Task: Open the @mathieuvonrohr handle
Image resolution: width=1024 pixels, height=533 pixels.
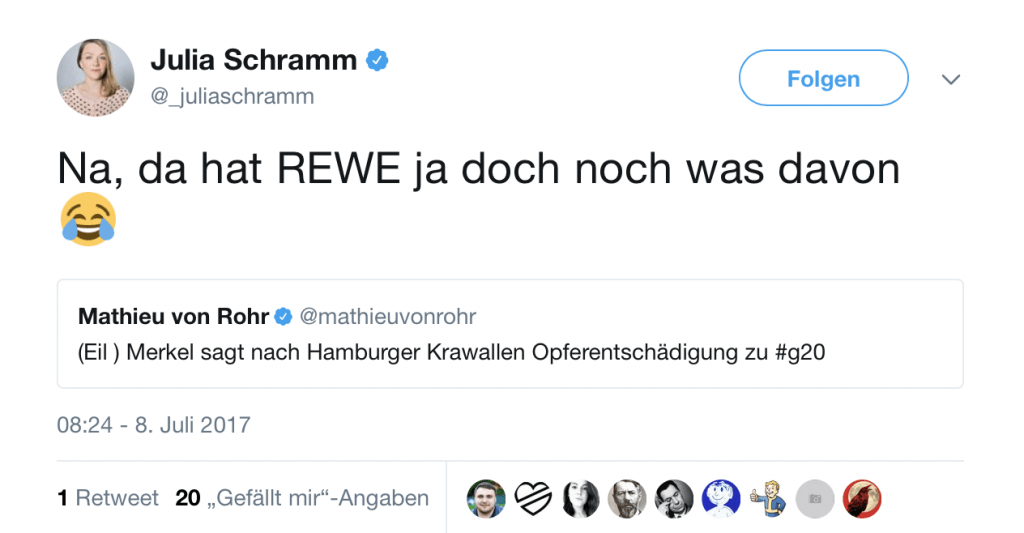Action: (x=388, y=317)
